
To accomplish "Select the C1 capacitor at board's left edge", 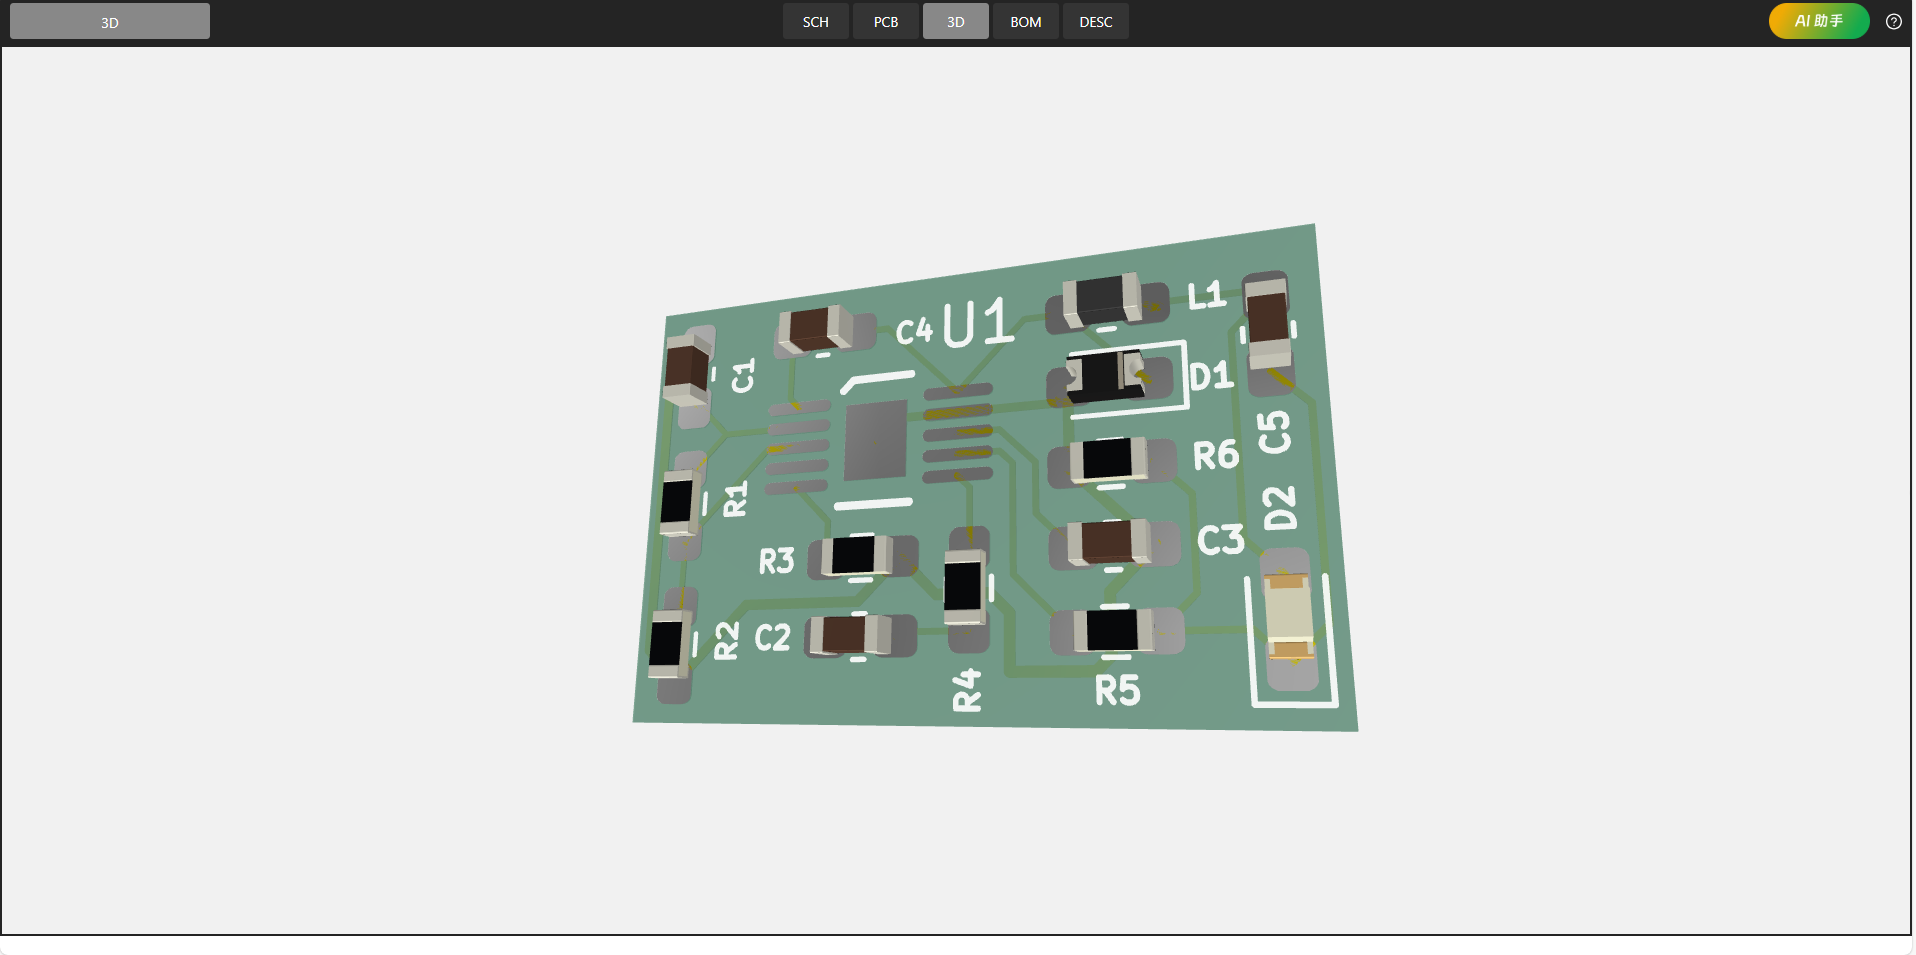I will (x=687, y=368).
